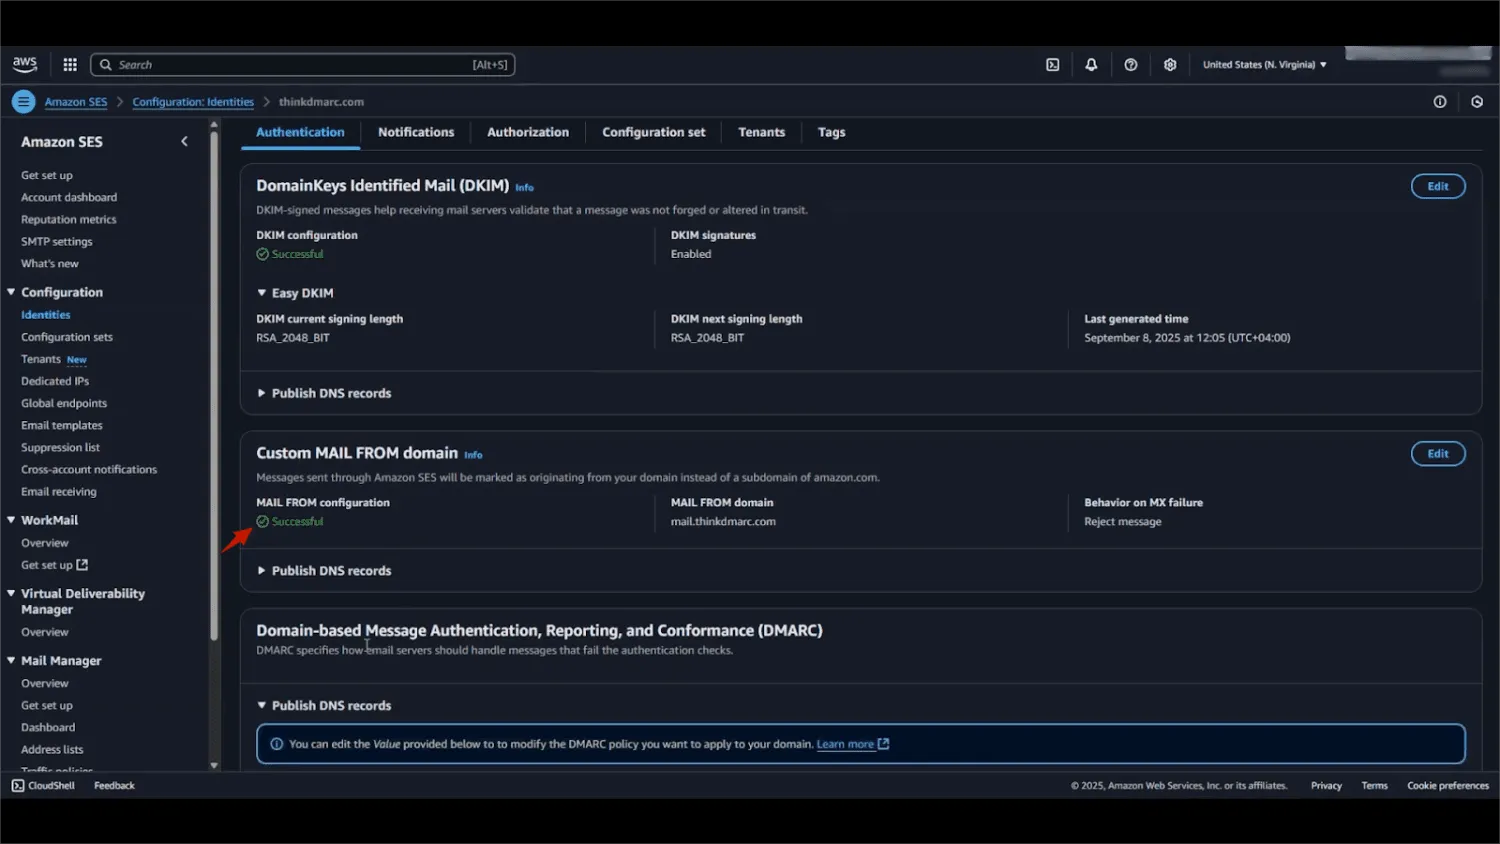Open Cookie preferences in footer
The image size is (1500, 844).
(x=1448, y=786)
